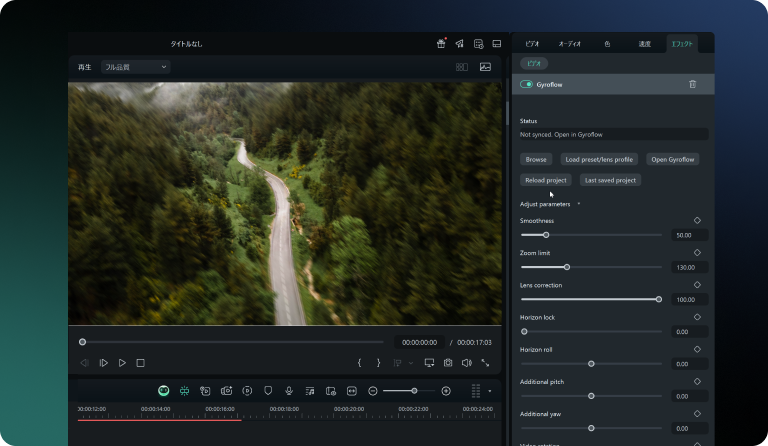Viewport: 768px width, 446px height.
Task: Click the track grid layout icon
Action: point(476,391)
